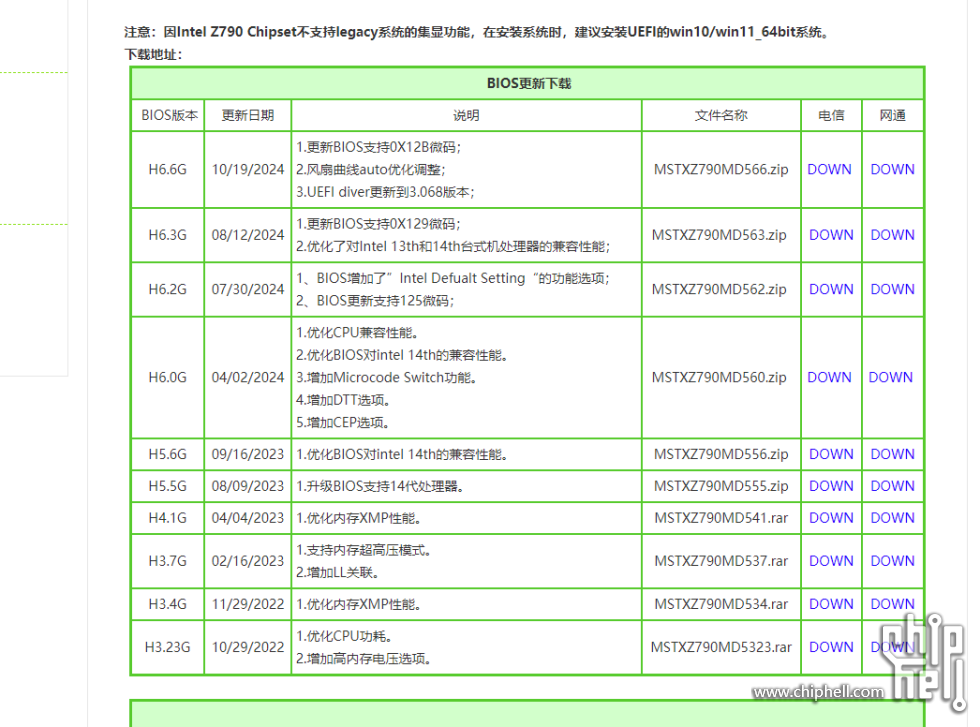
Task: Click the 电信 column header
Action: point(831,116)
